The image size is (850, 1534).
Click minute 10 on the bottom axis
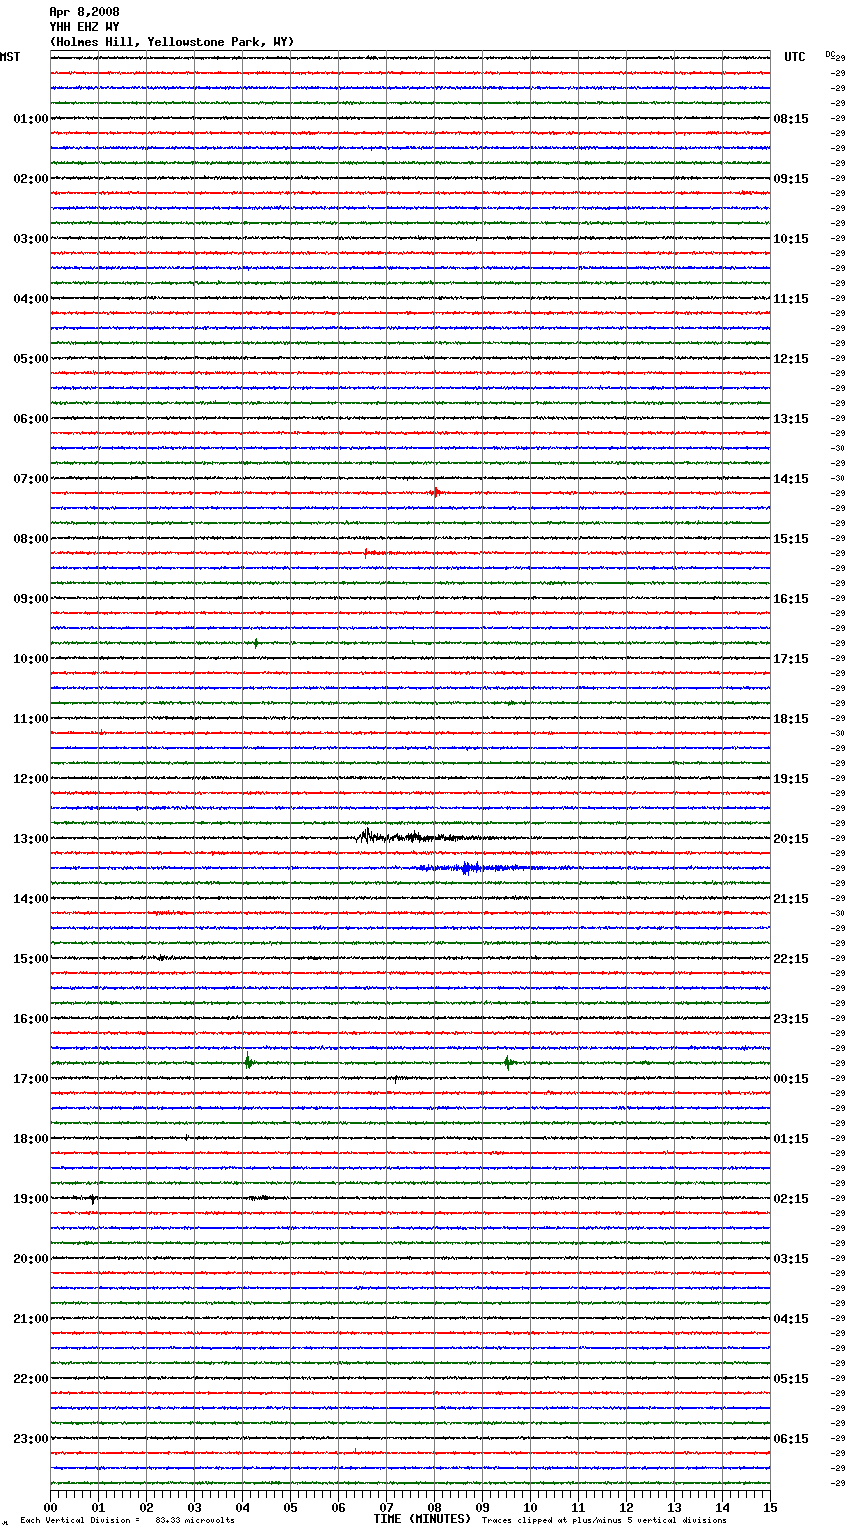[530, 1507]
